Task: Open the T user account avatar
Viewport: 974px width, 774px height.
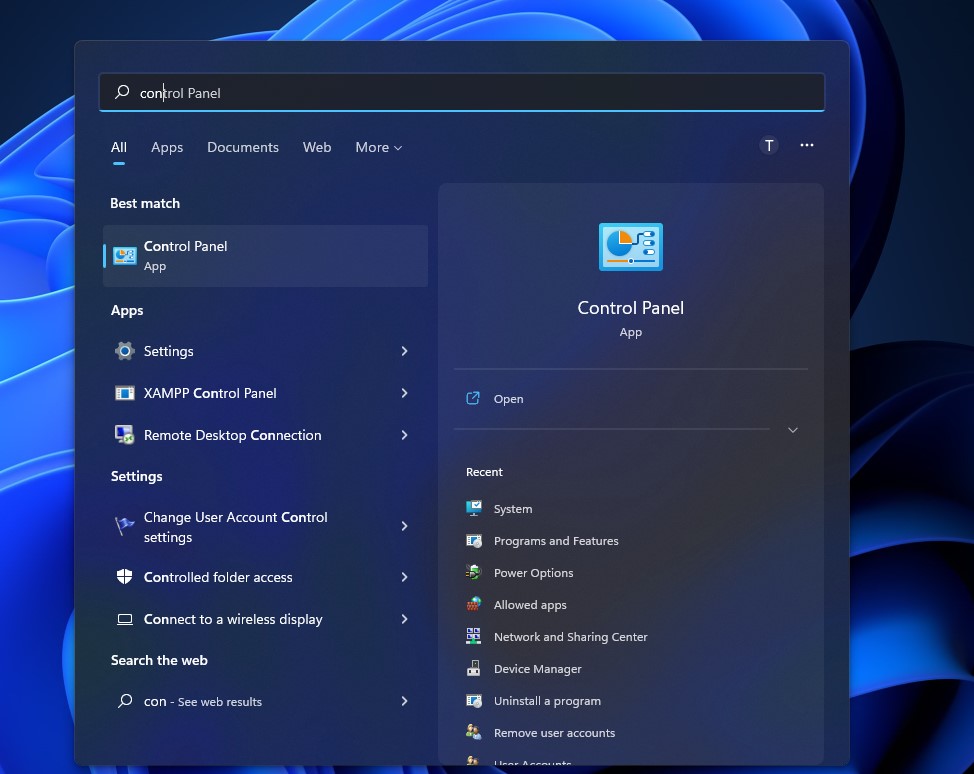Action: [768, 145]
